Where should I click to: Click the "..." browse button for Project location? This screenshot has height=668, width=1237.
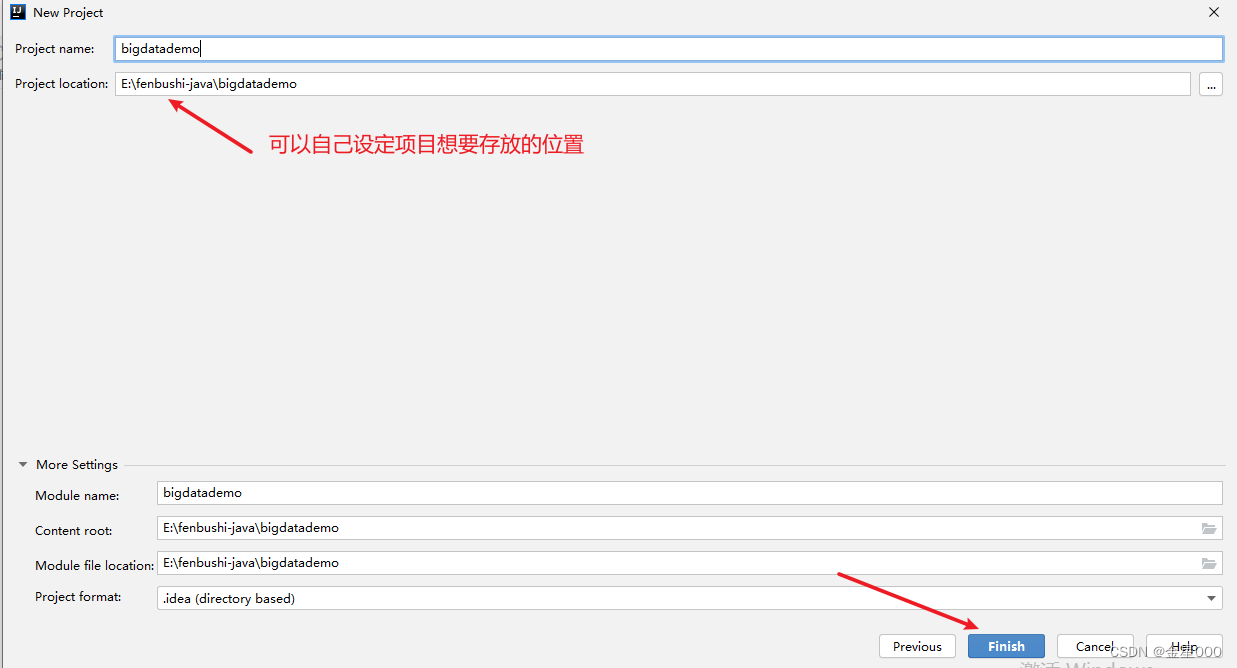pos(1211,84)
